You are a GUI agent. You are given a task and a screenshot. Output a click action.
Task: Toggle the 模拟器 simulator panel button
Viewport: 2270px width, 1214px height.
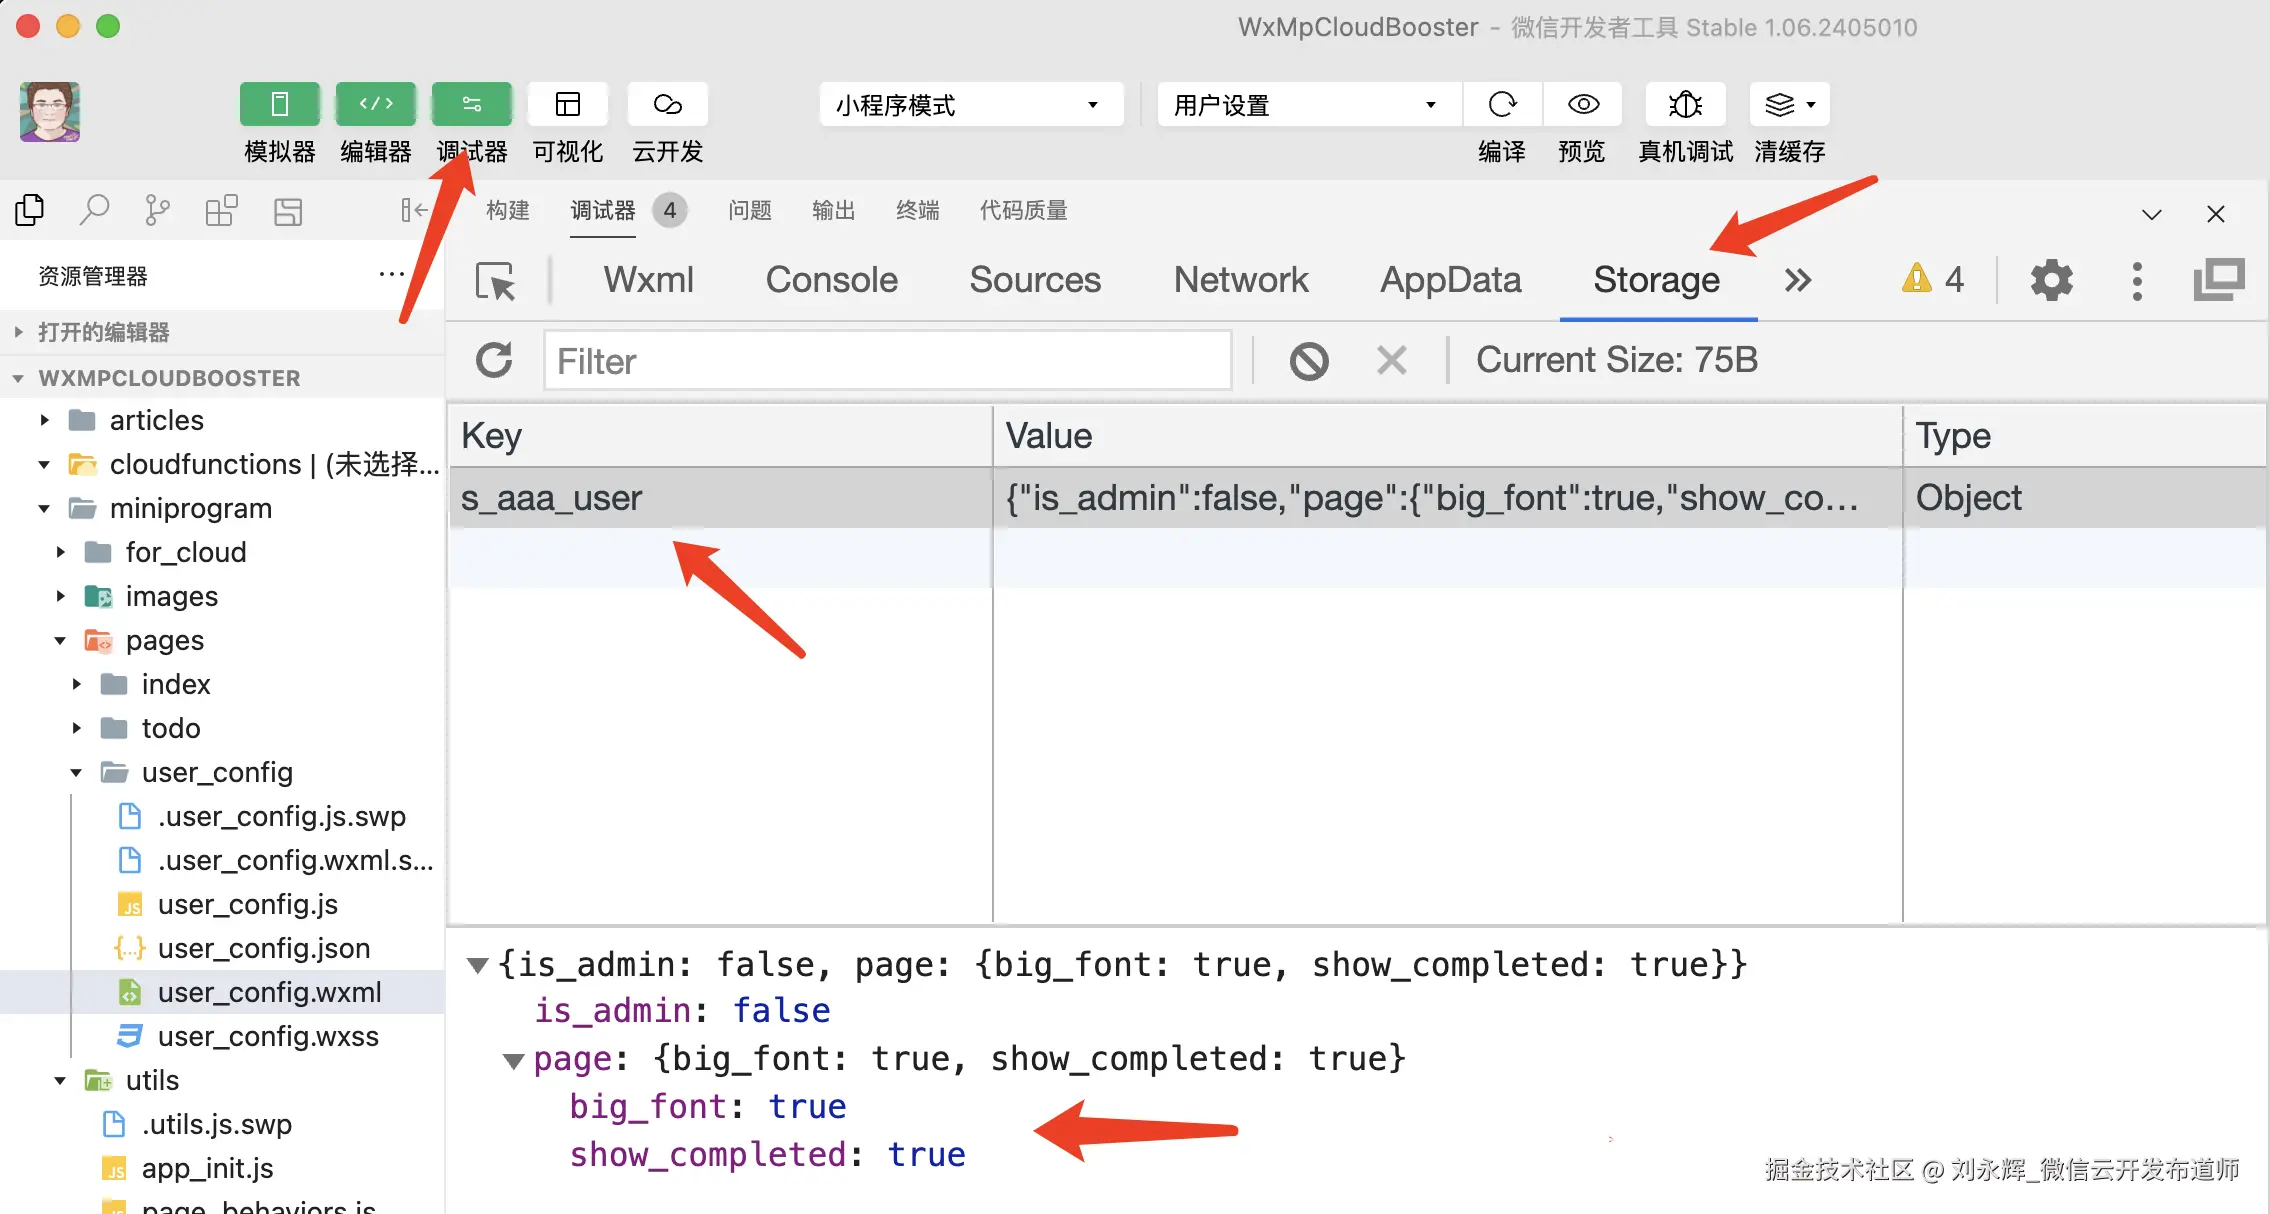click(279, 105)
